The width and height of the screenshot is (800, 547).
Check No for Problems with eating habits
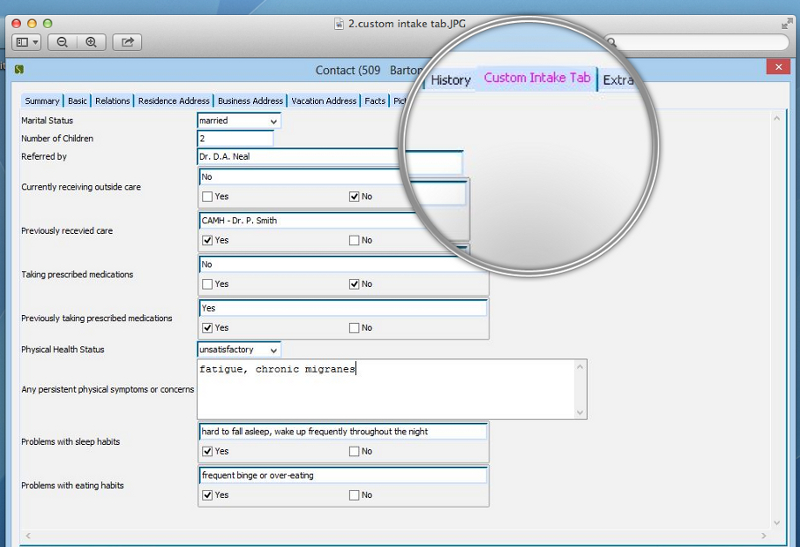click(x=354, y=495)
